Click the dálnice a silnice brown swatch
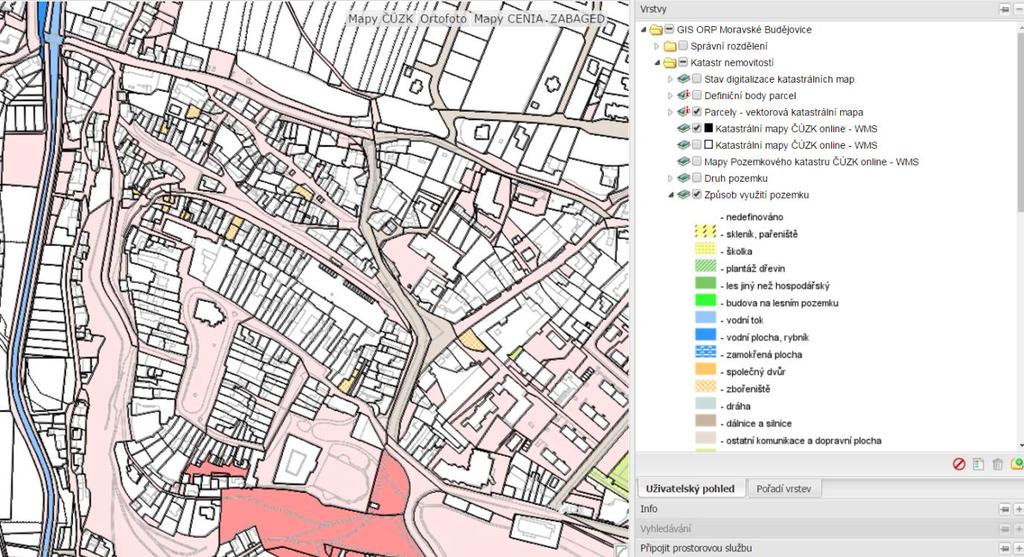Viewport: 1024px width, 557px height. [705, 421]
